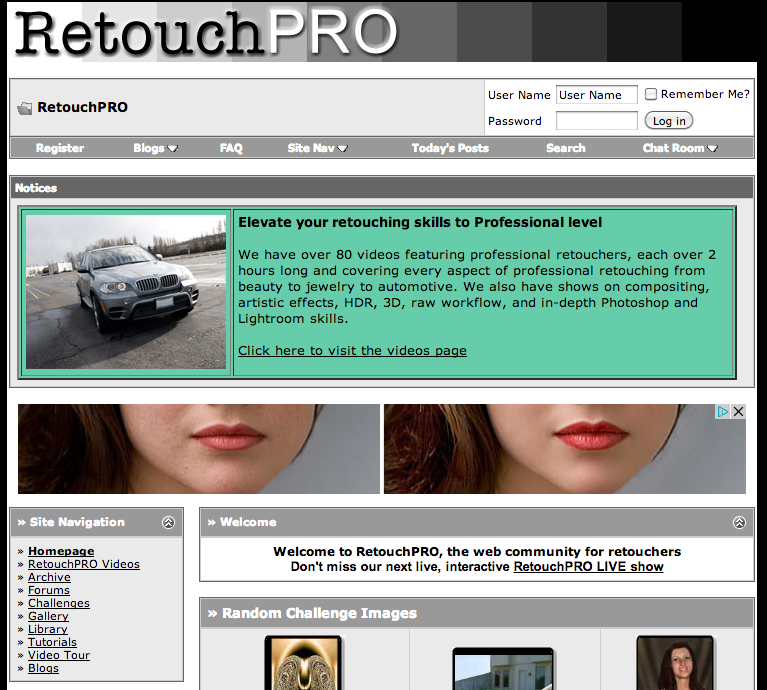Open the Chat Room dropdown menu
Viewport: 767px width, 690px height.
click(680, 148)
